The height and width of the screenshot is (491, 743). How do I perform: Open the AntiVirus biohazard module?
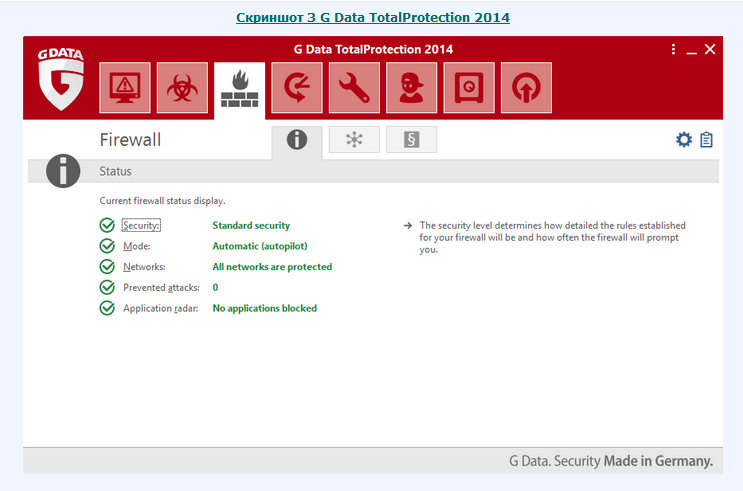[x=182, y=88]
